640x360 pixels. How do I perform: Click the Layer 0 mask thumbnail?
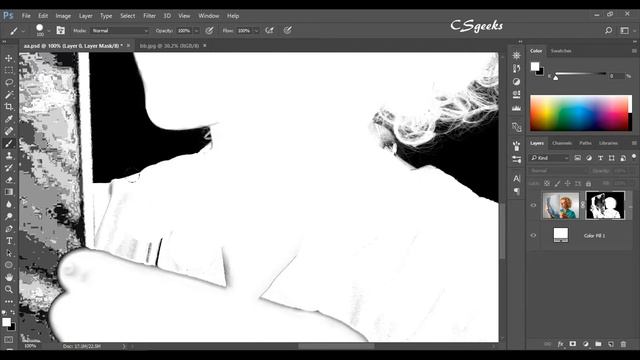tap(605, 205)
